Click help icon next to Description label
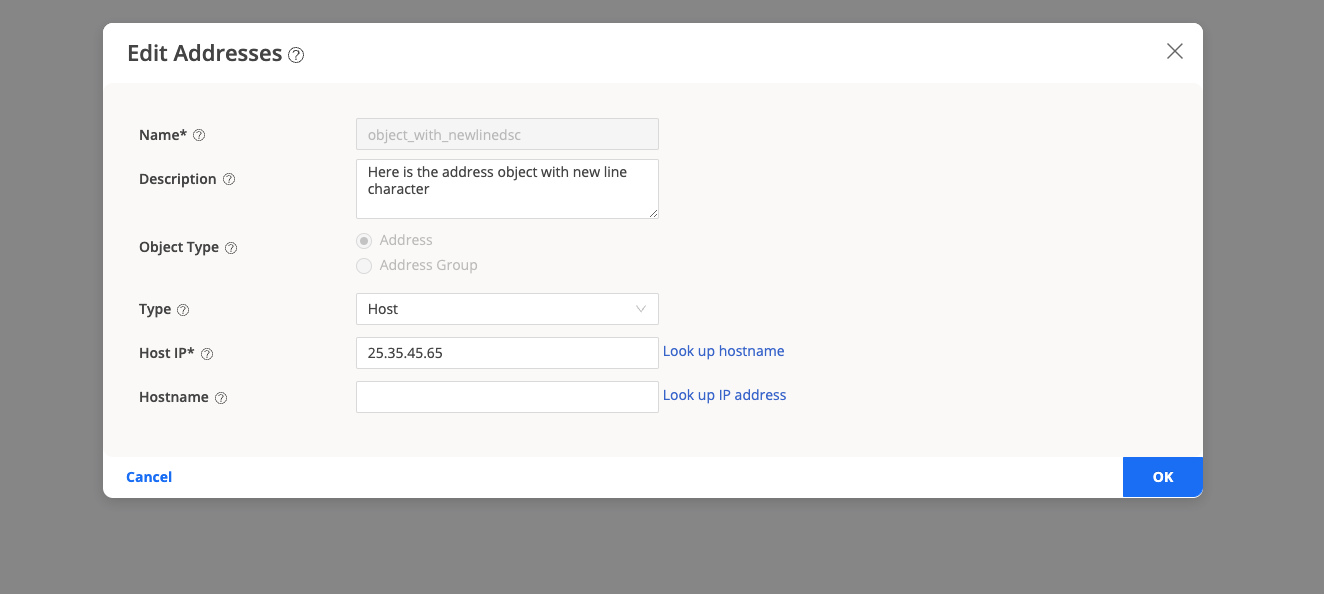This screenshot has height=594, width=1324. [229, 179]
